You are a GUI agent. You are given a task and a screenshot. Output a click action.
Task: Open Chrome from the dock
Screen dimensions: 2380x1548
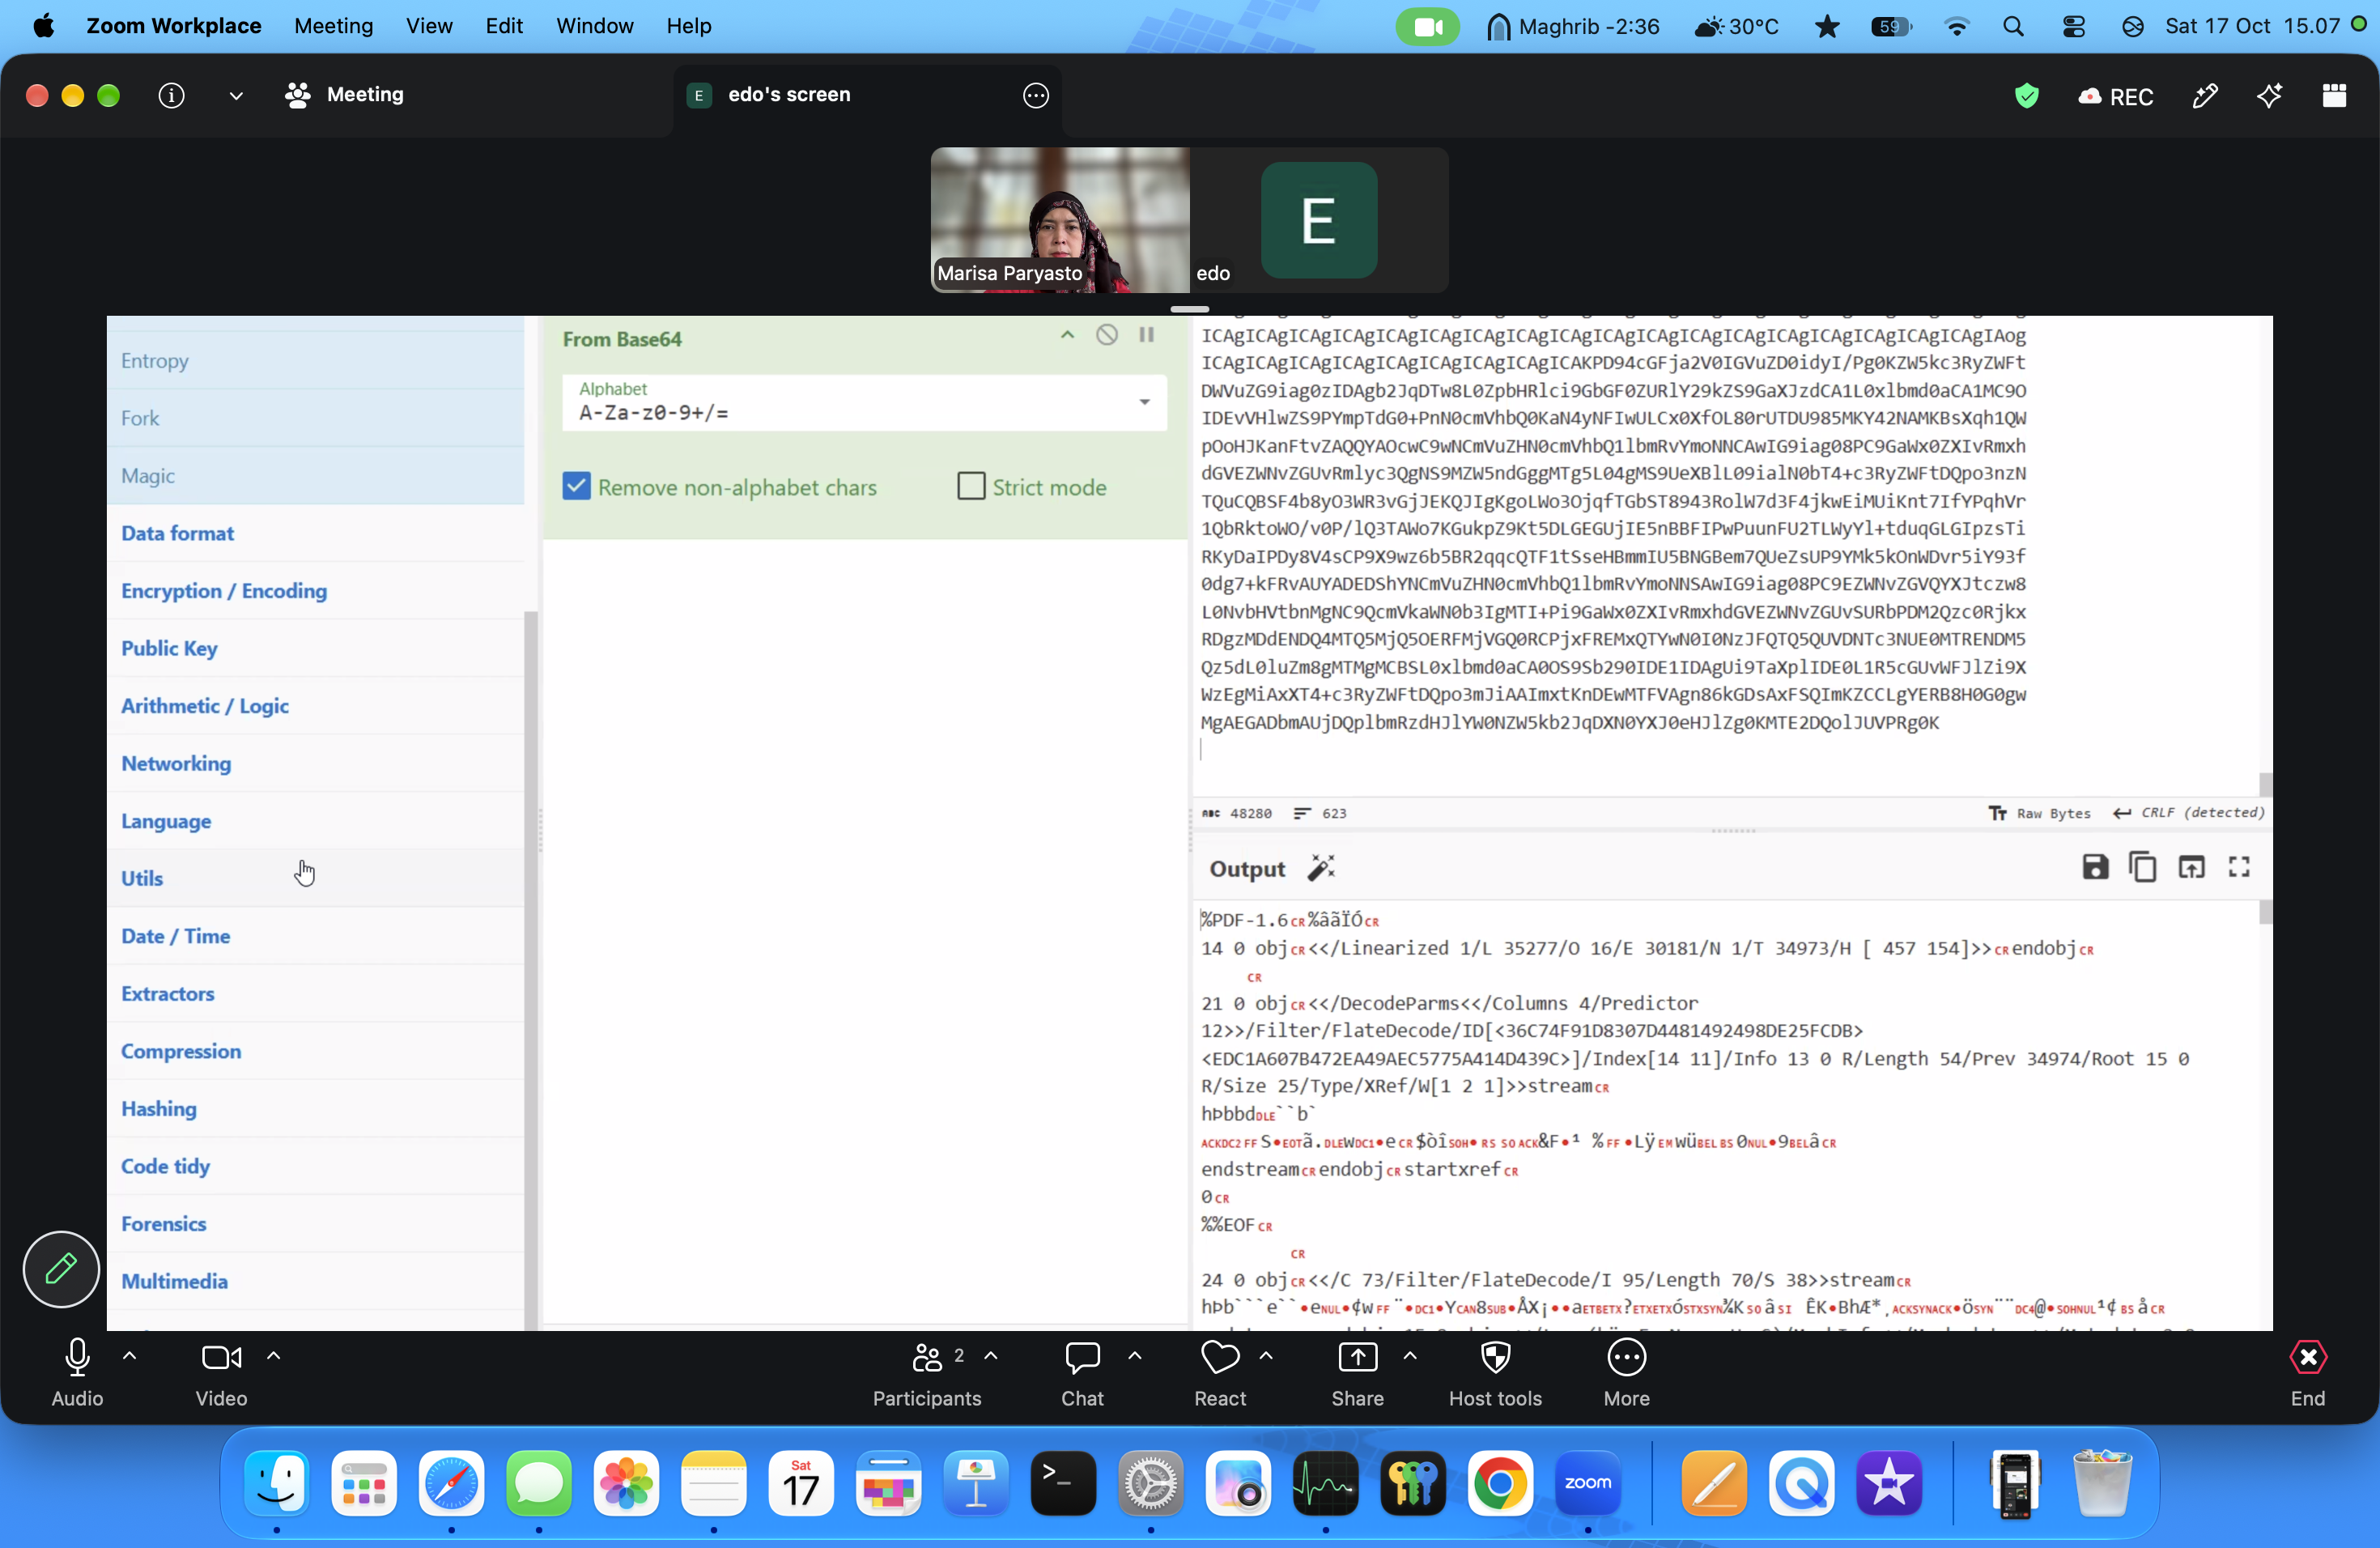coord(1500,1483)
